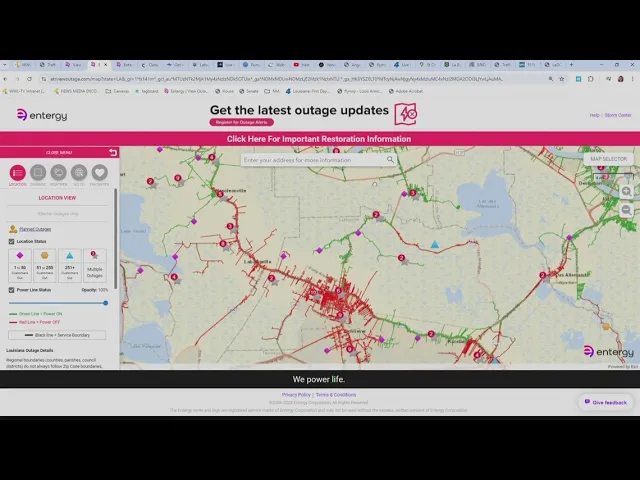Screen dimensions: 640x480
Task: Click the orange hexagon 51 to 250 legend icon
Action: [x=44, y=256]
